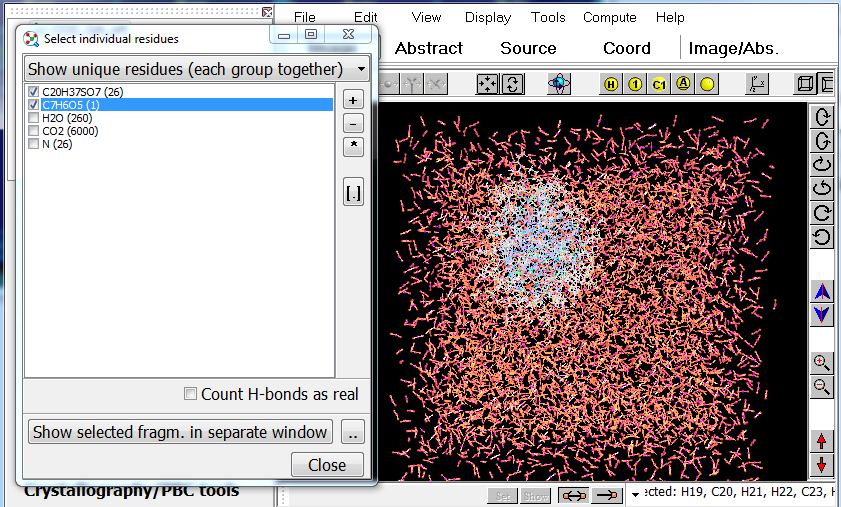
Task: Click the plus button beside residue list
Action: tap(352, 100)
